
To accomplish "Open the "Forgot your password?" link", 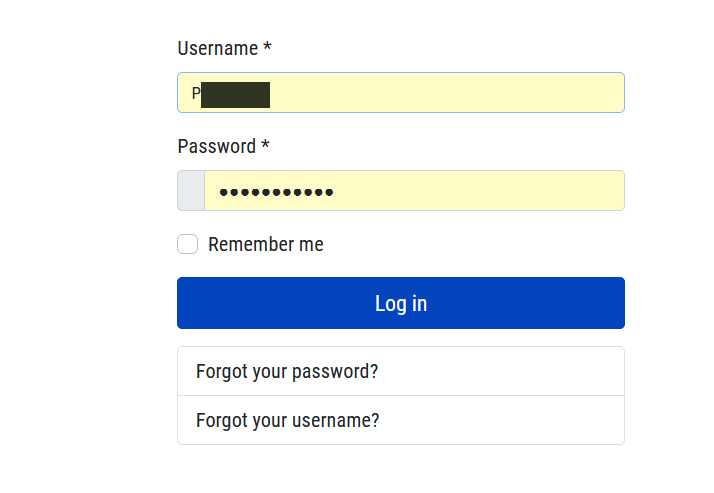I will tap(287, 372).
